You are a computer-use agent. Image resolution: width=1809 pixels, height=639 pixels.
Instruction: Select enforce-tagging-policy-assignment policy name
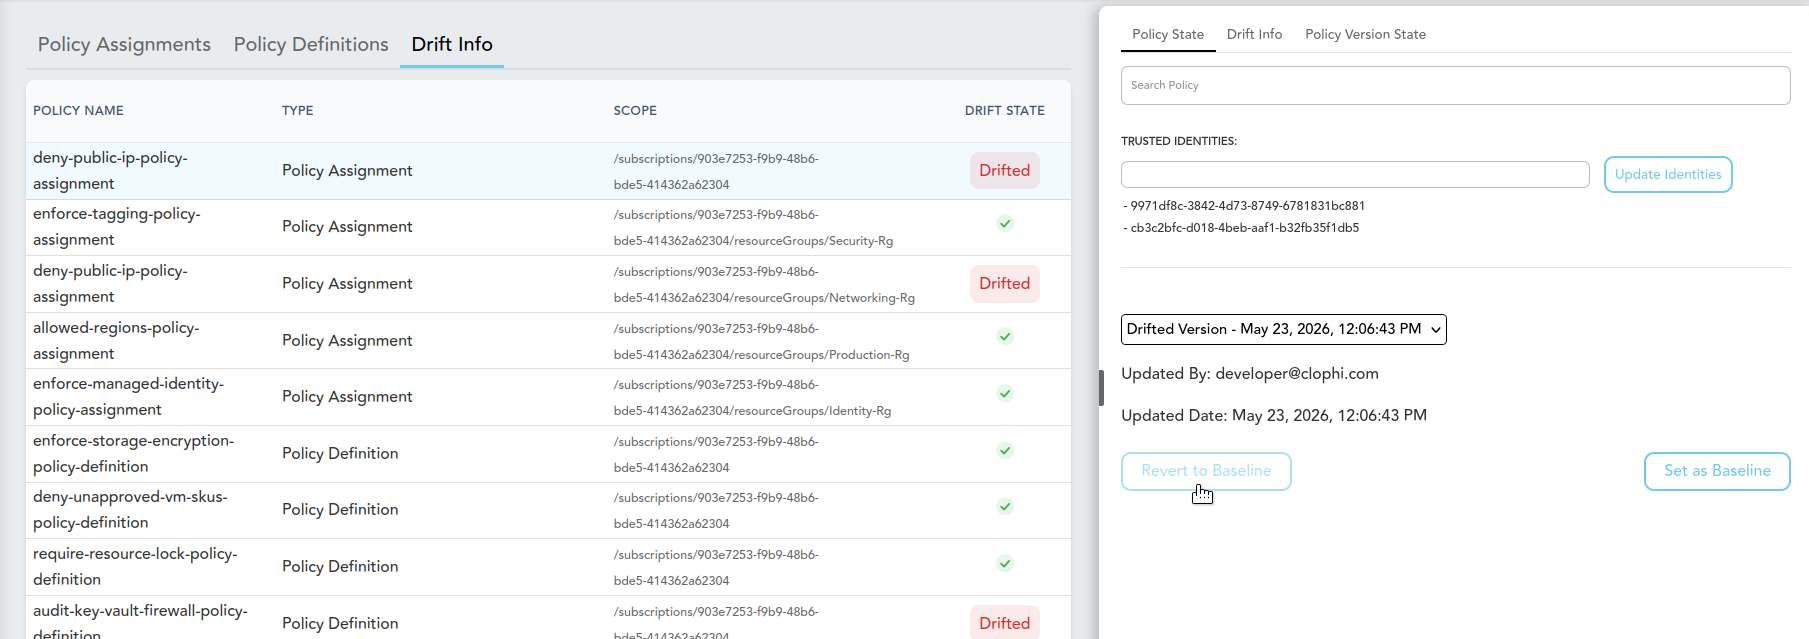point(117,227)
